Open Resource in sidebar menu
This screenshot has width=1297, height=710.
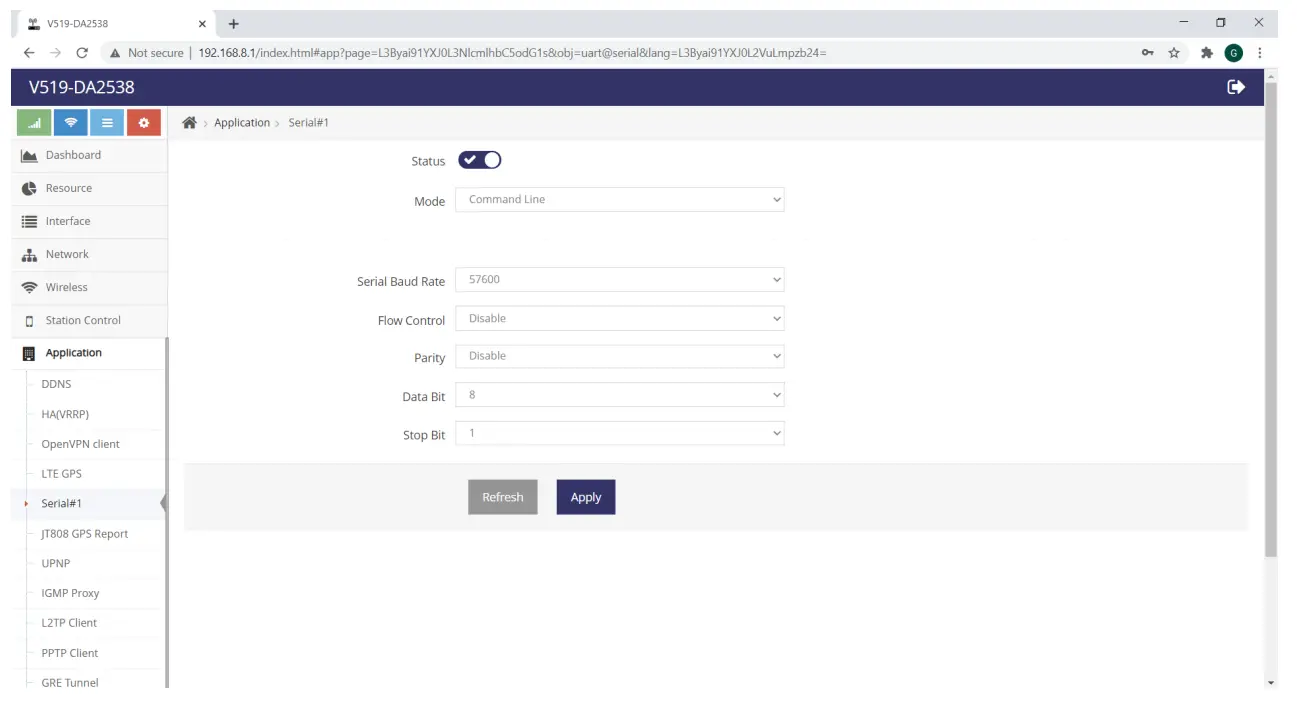click(x=89, y=188)
